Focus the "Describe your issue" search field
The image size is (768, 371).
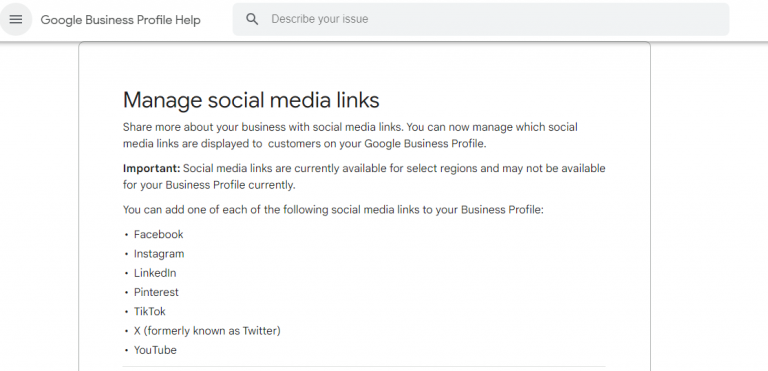pos(480,19)
